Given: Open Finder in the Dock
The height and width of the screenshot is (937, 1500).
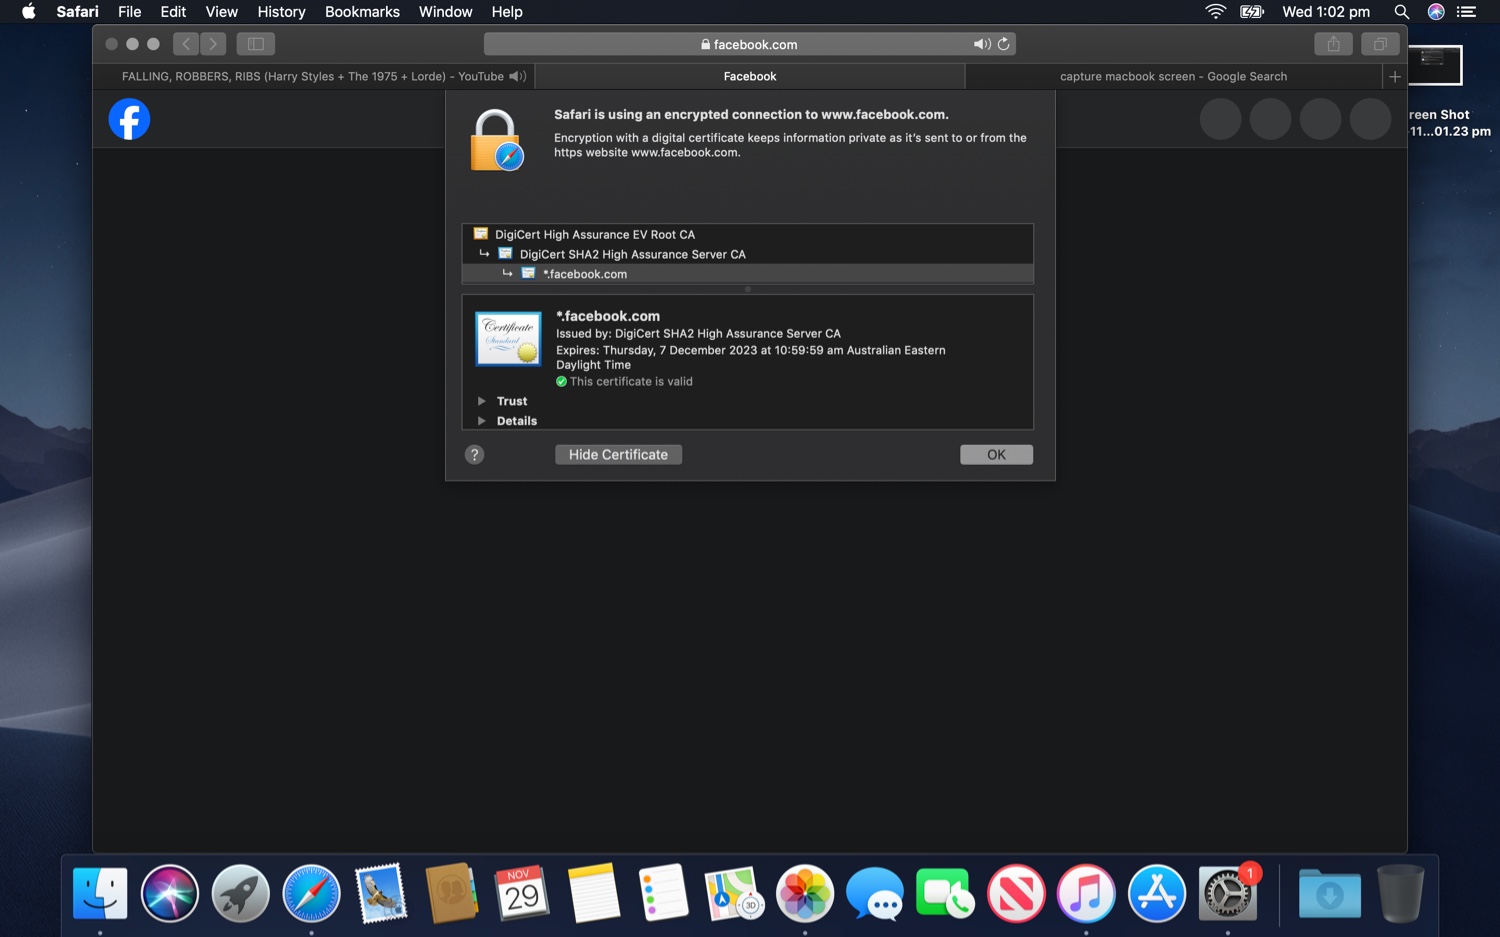Looking at the screenshot, I should (100, 893).
